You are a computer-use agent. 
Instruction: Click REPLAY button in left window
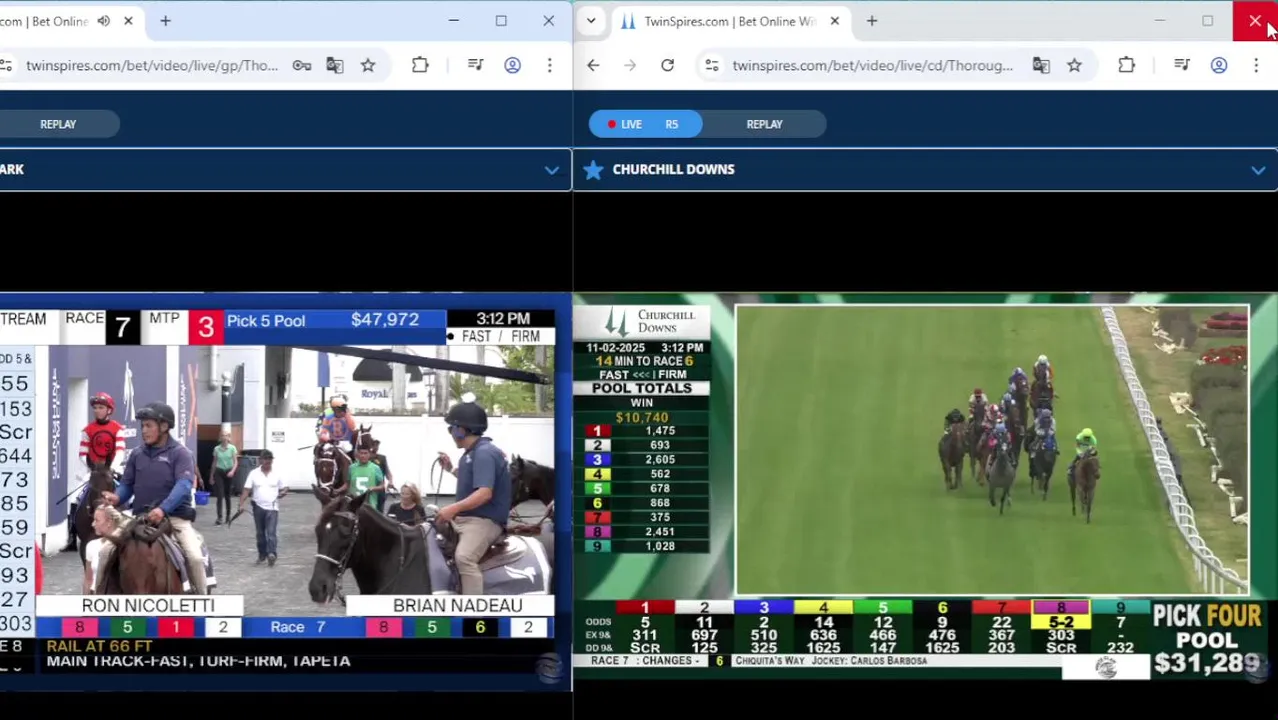(x=58, y=124)
